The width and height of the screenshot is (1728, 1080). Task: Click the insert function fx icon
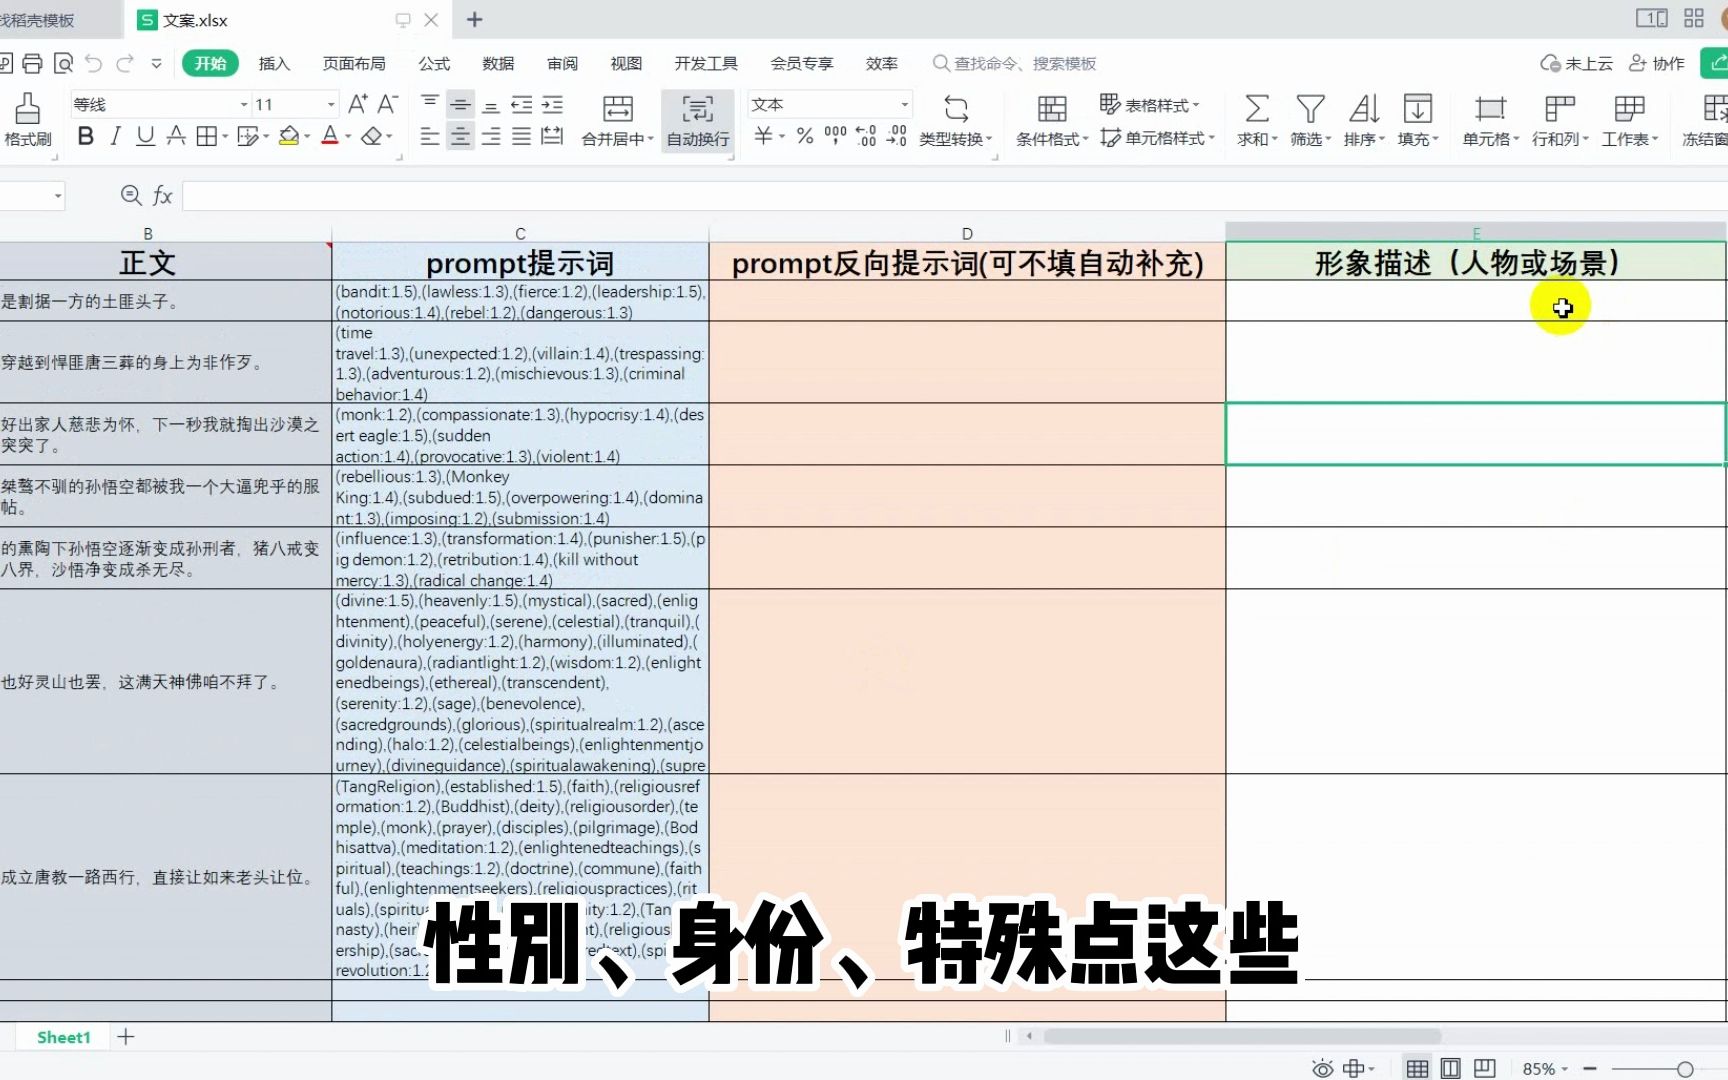pyautogui.click(x=162, y=195)
